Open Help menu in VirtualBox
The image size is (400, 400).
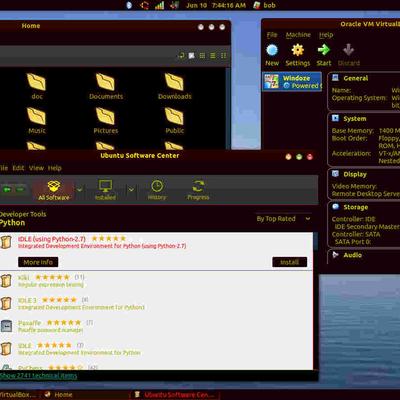click(x=326, y=35)
